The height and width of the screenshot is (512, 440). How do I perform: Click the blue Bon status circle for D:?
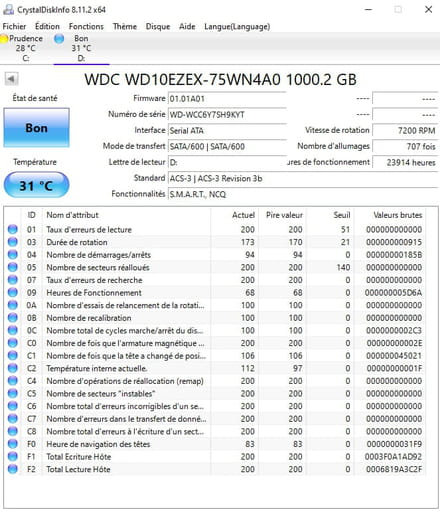(59, 39)
